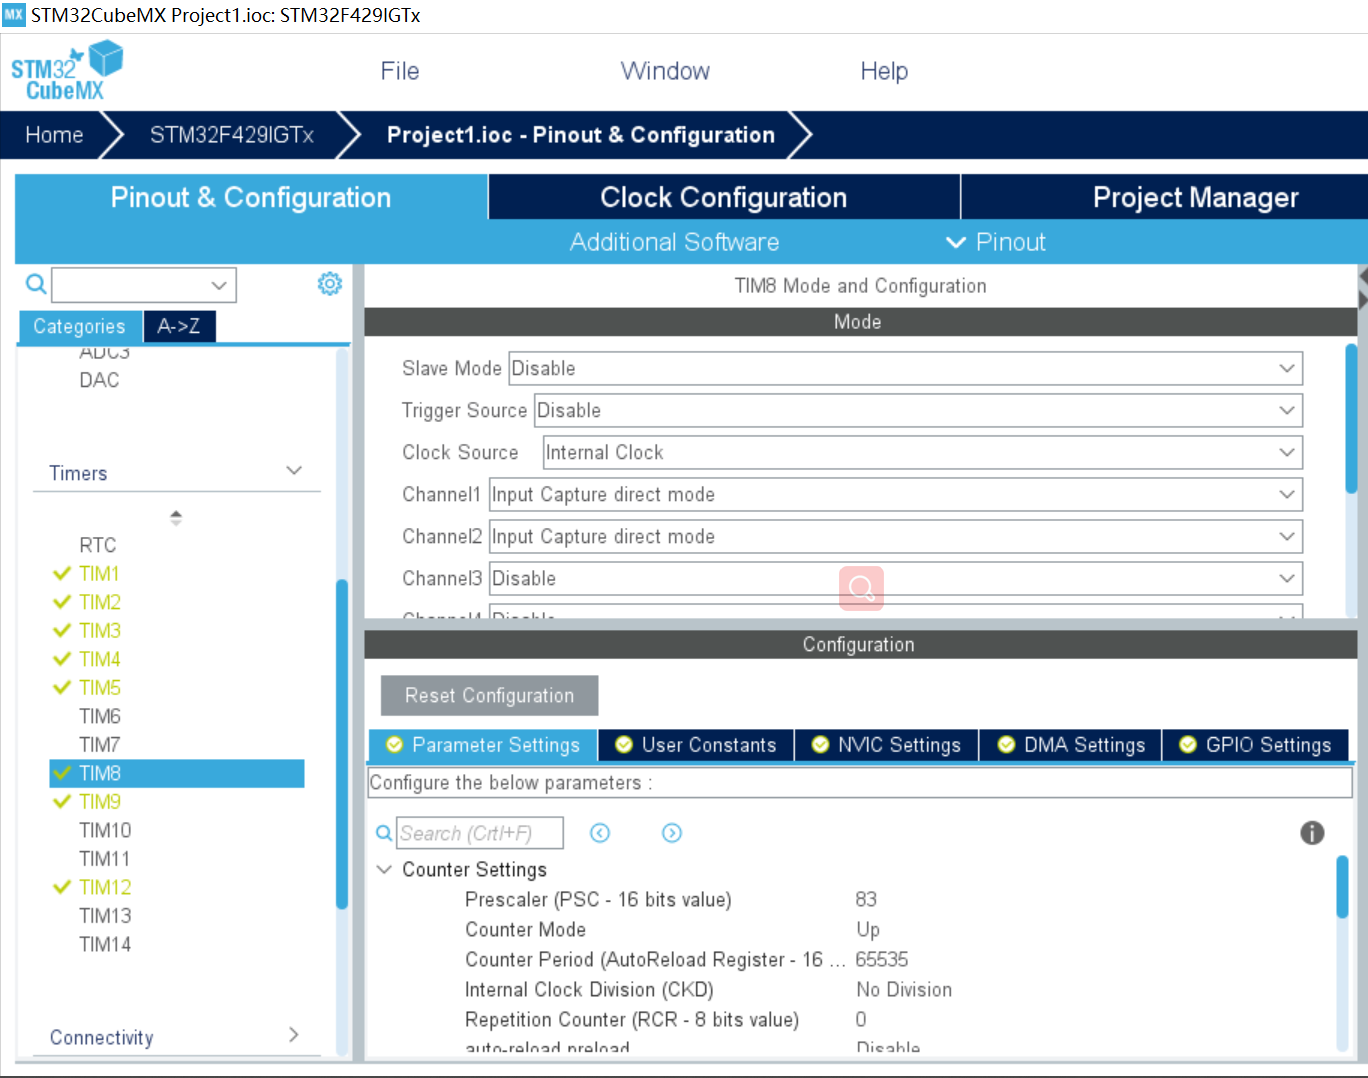Collapse the Timers category

(294, 471)
